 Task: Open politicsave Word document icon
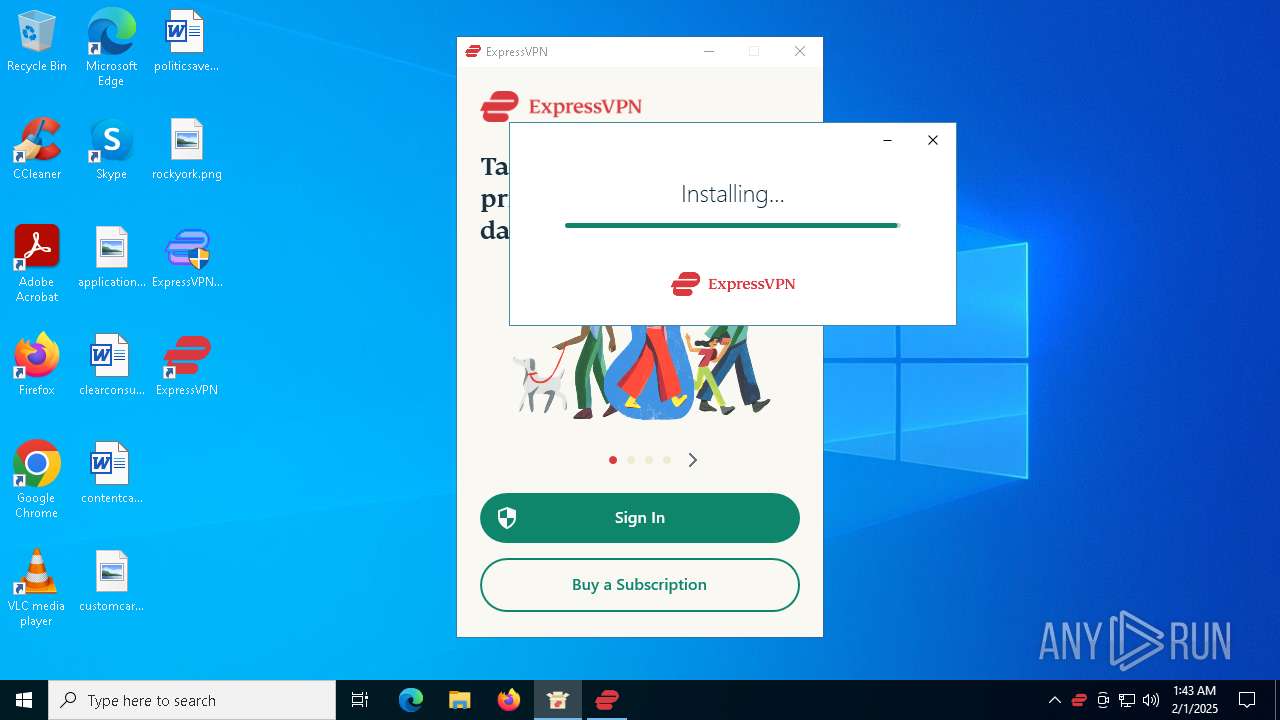[x=186, y=41]
